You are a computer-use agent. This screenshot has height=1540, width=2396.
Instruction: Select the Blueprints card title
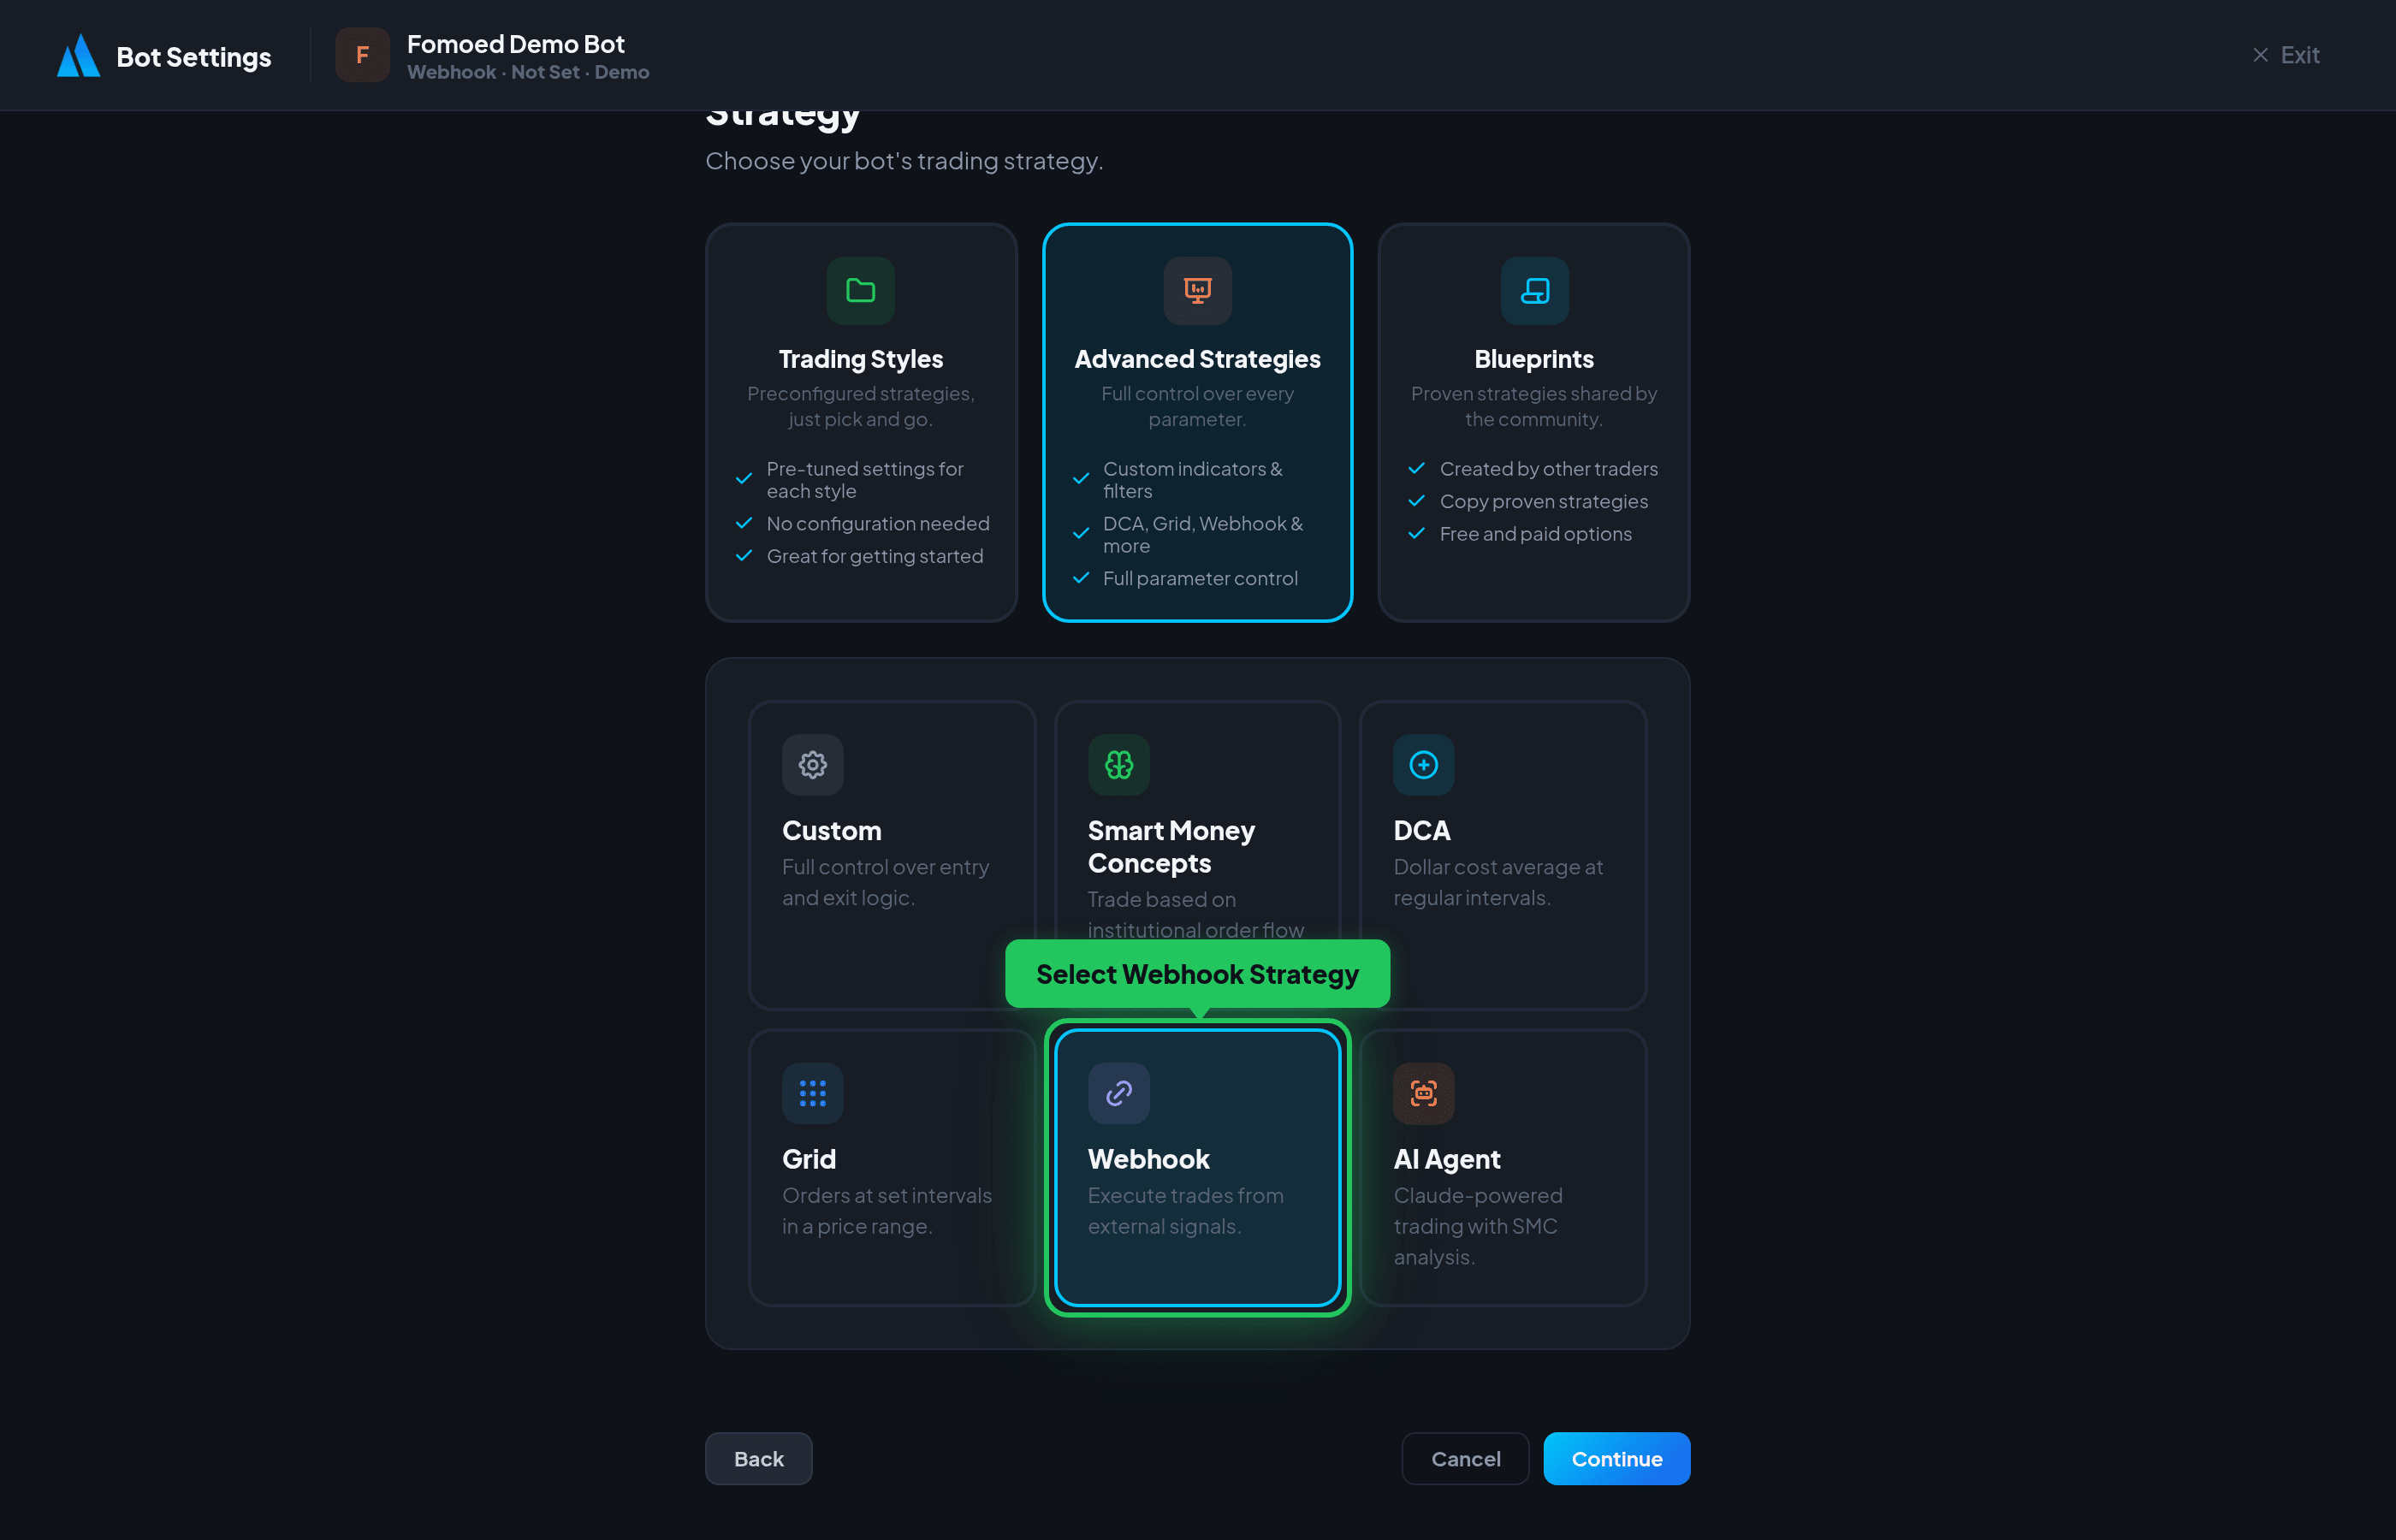pos(1534,359)
